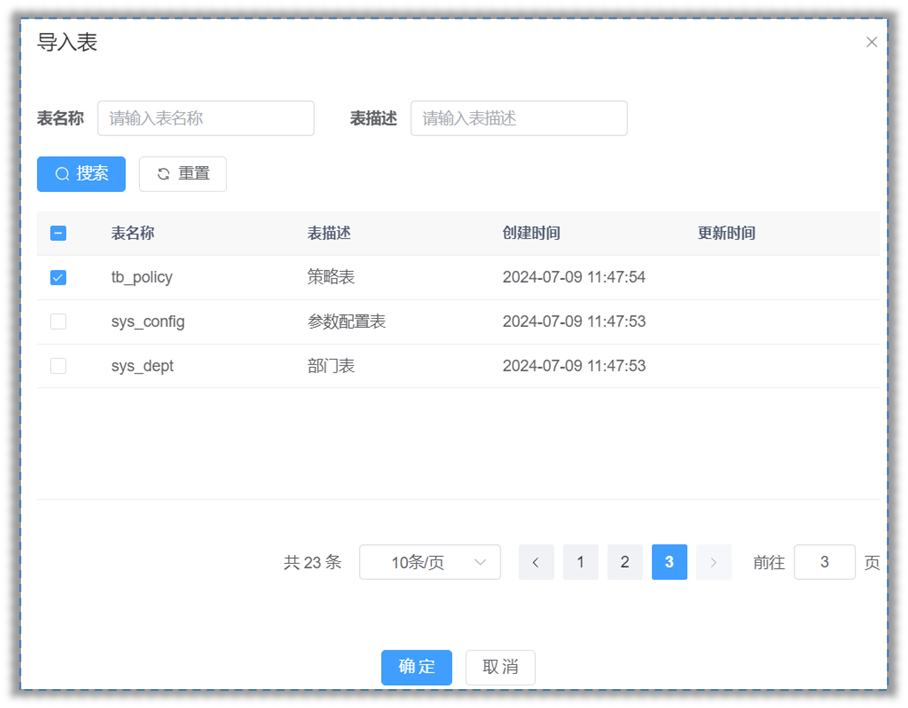Go to page 1
The height and width of the screenshot is (708, 908).
580,562
